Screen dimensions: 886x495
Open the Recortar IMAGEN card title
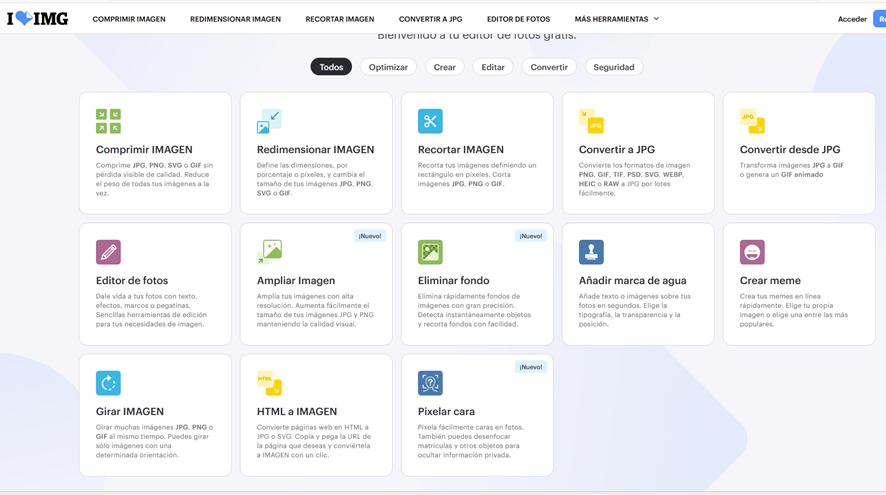click(x=461, y=149)
